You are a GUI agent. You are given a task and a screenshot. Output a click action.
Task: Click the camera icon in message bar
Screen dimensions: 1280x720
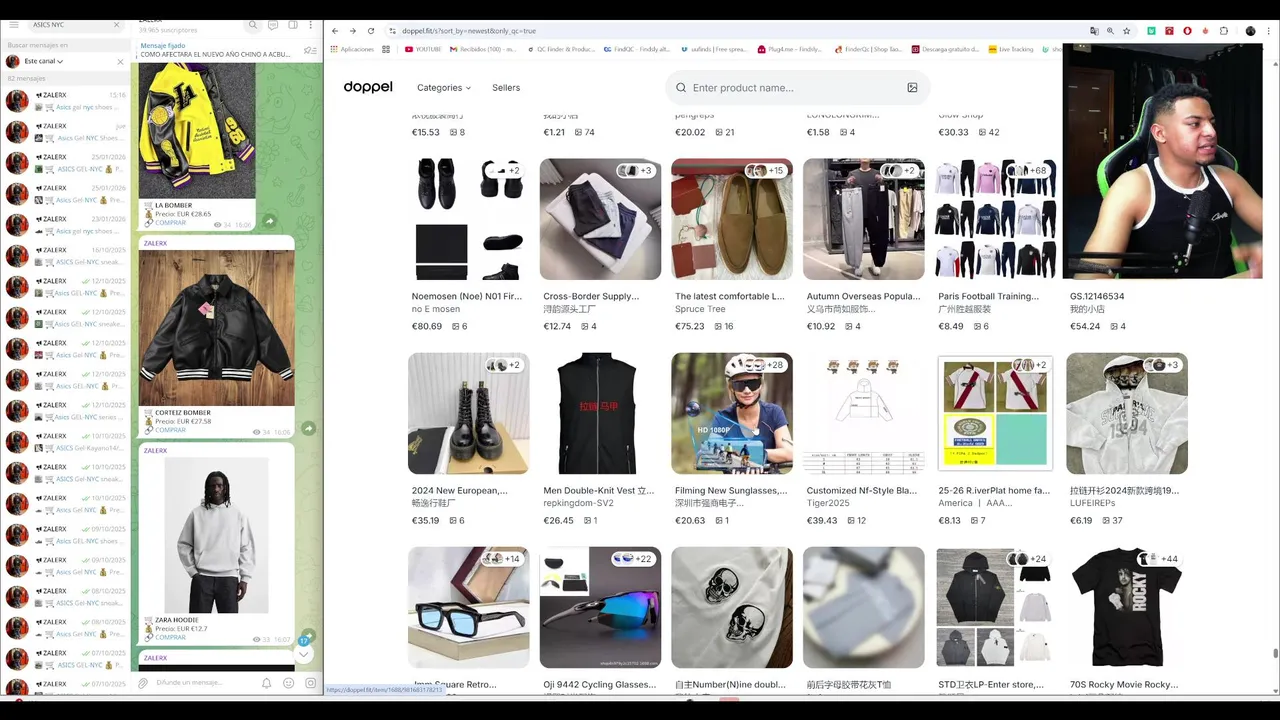pyautogui.click(x=311, y=683)
